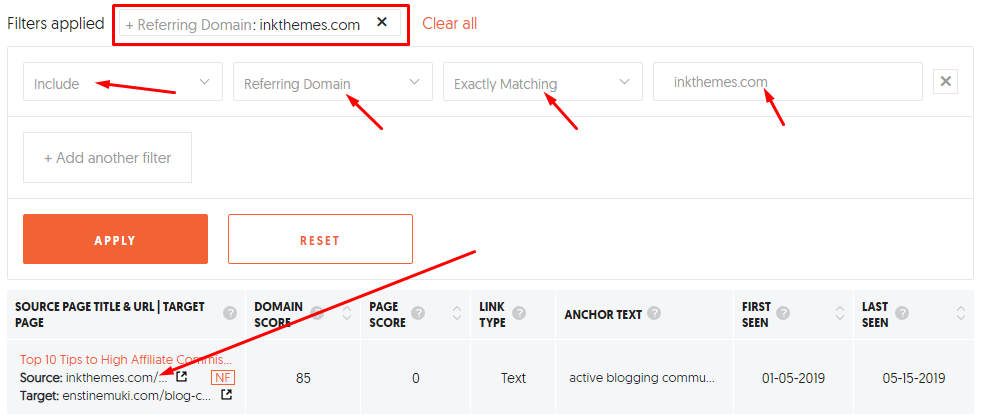
Task: Click the Link Type help icon
Action: [x=519, y=313]
